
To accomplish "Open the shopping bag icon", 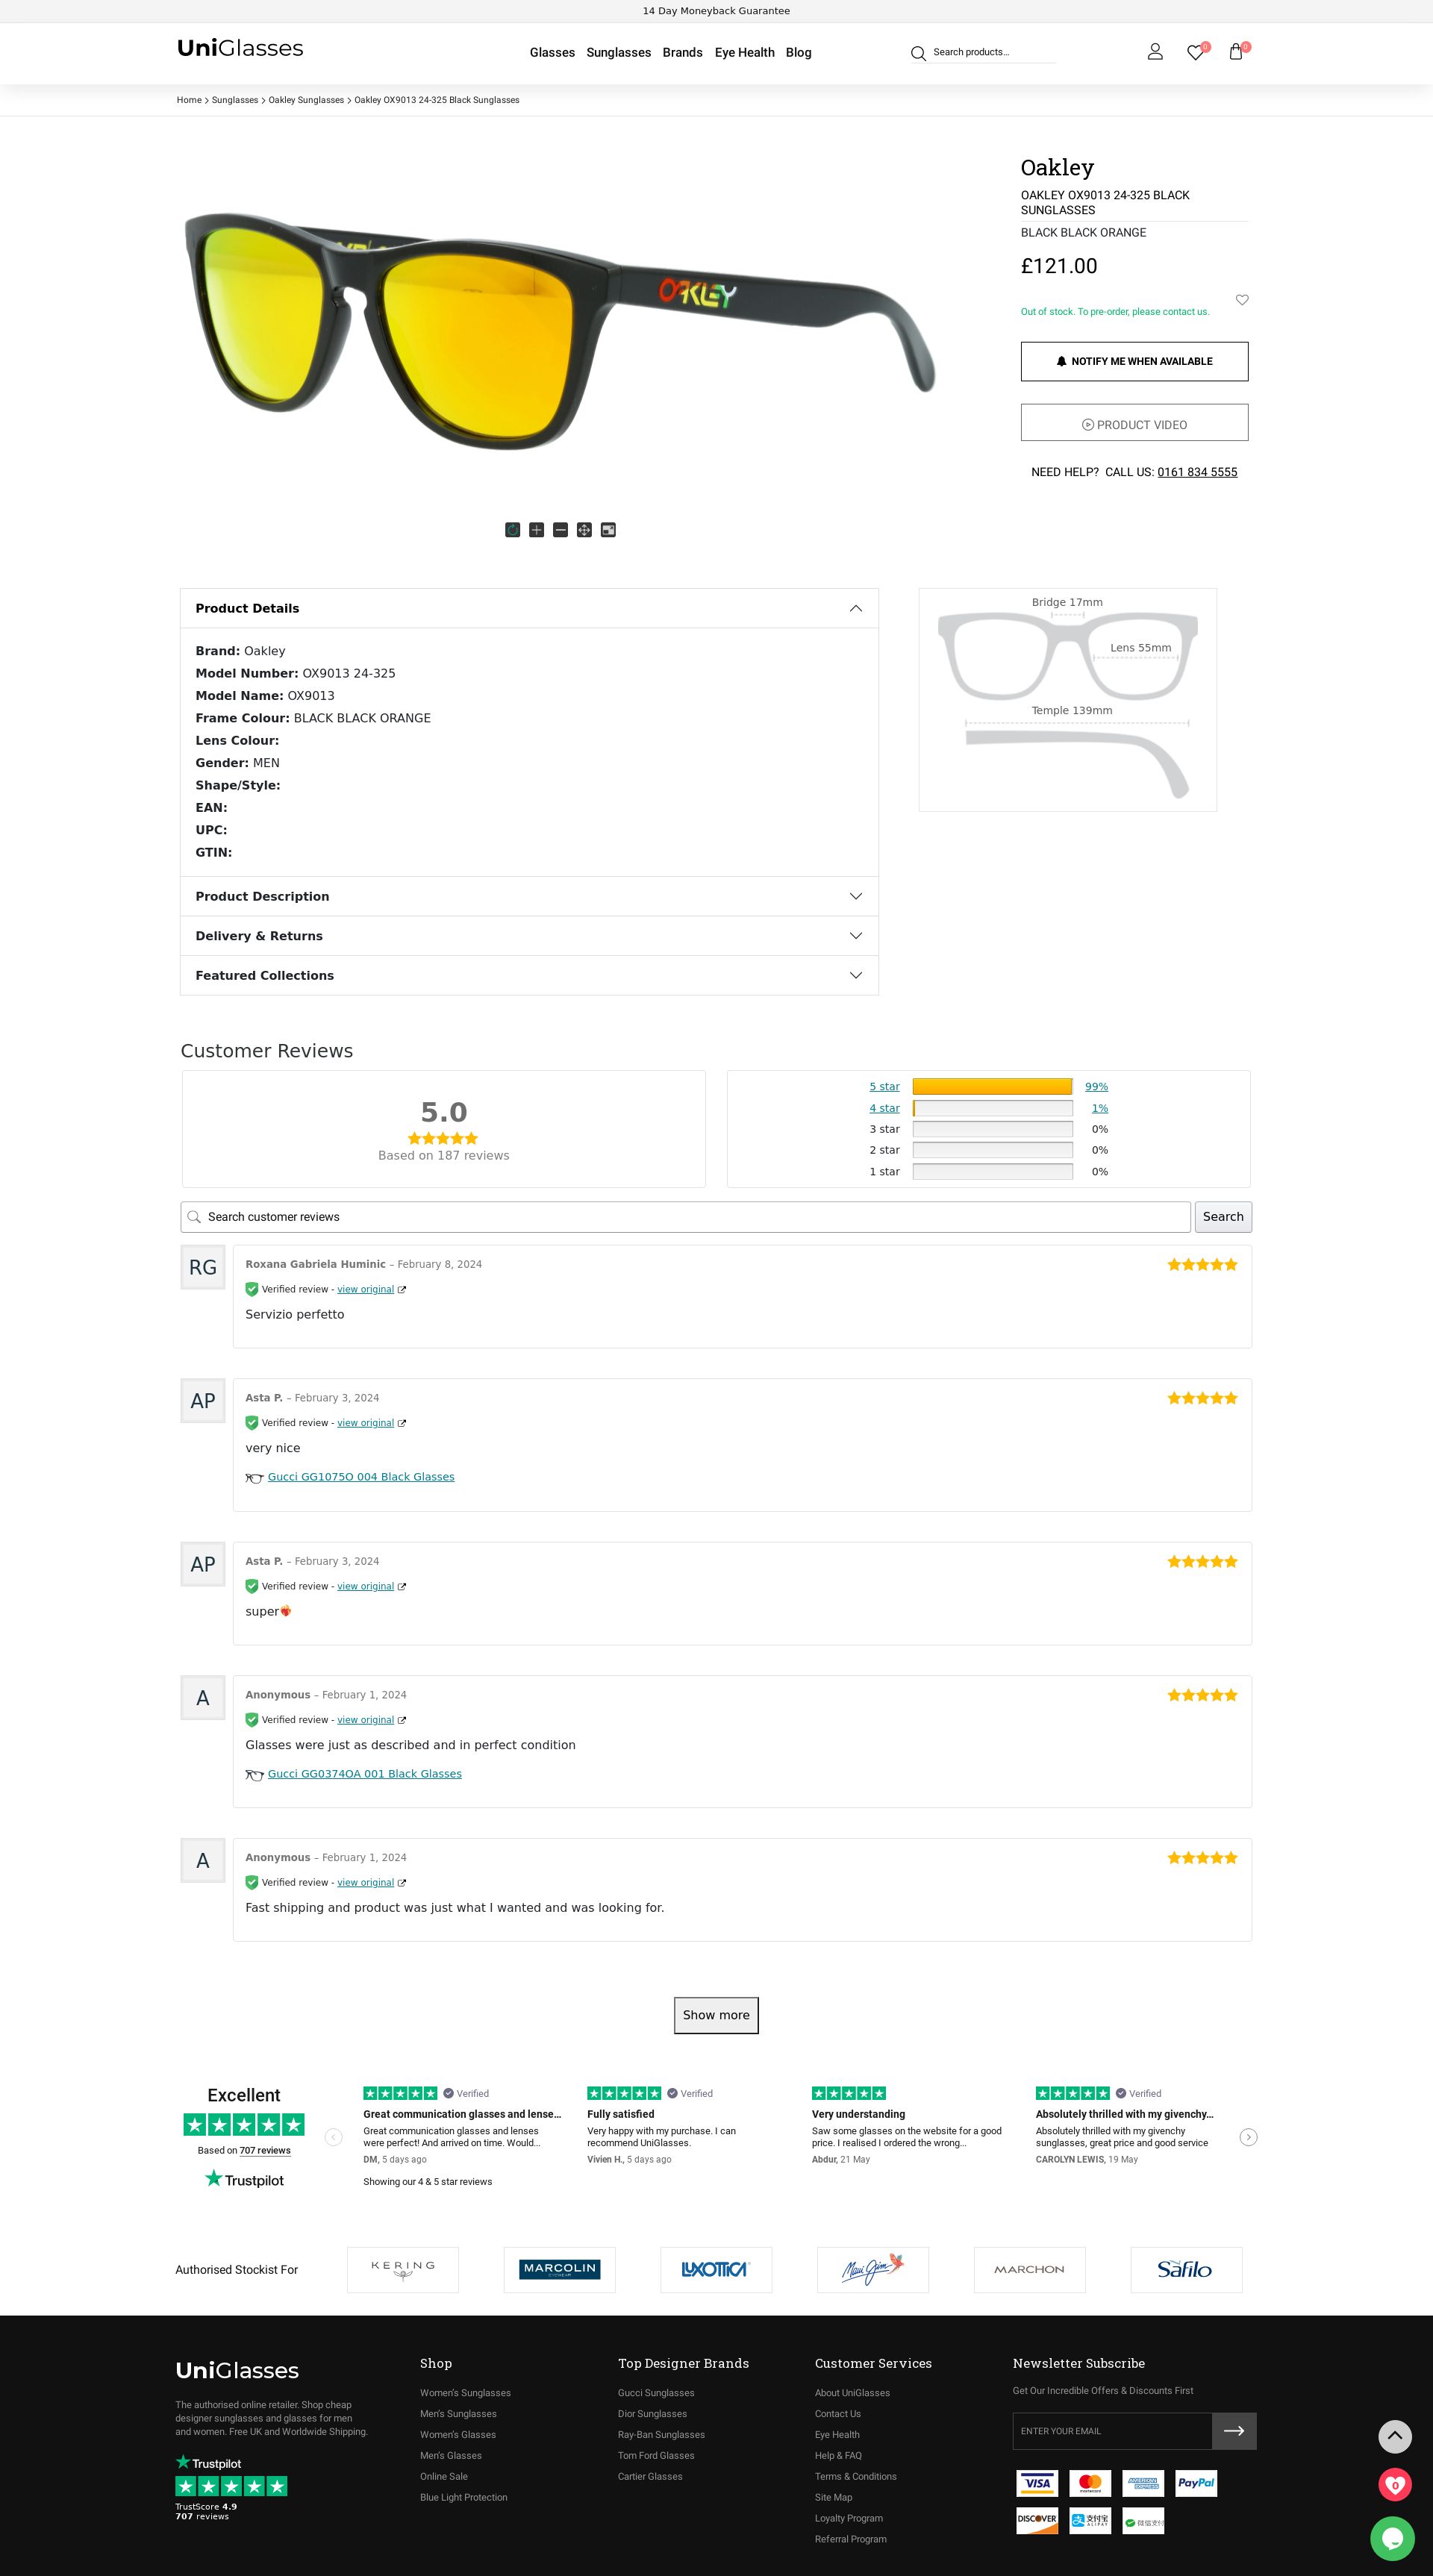I will click(1236, 52).
